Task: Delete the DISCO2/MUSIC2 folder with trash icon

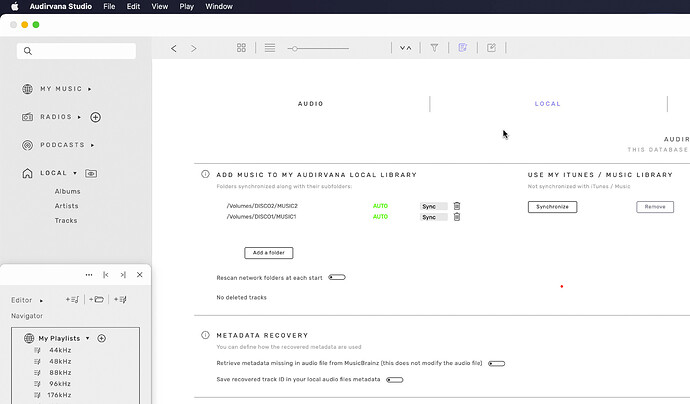Action: [x=457, y=206]
